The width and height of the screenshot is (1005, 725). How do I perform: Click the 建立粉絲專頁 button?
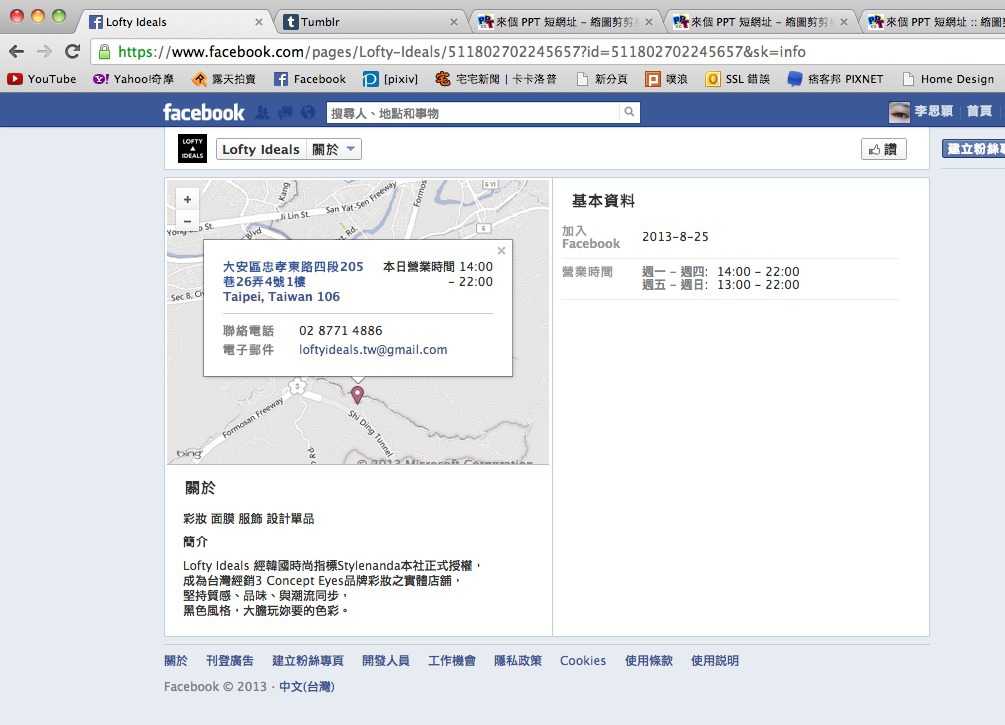(x=973, y=149)
